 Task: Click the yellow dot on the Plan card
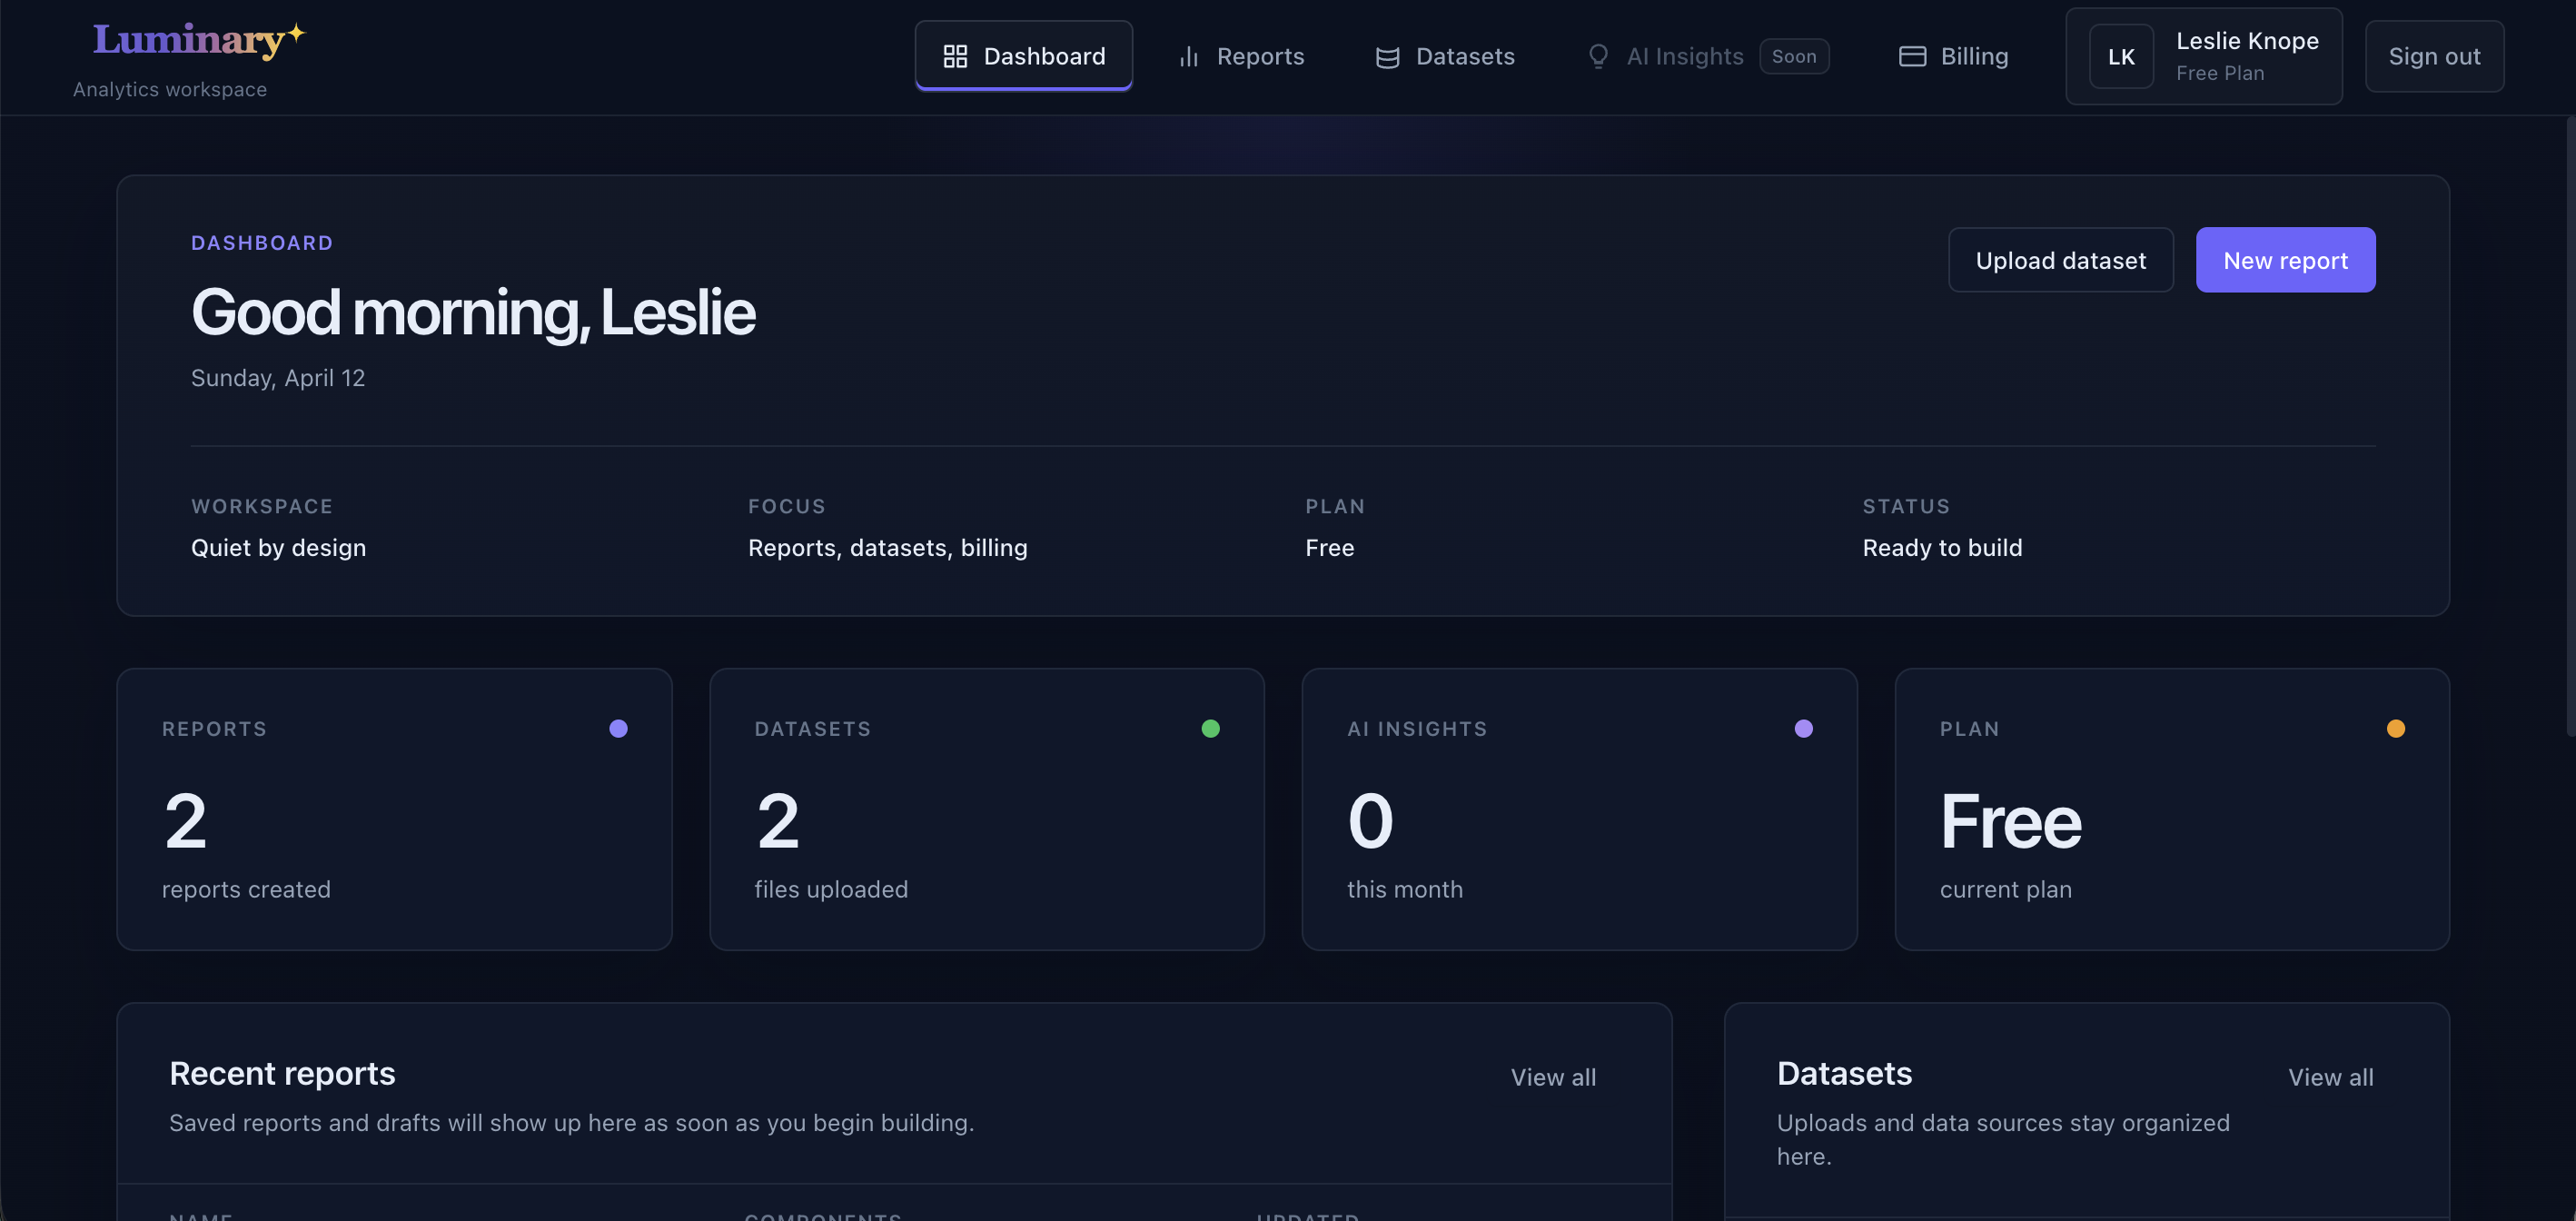(2395, 728)
